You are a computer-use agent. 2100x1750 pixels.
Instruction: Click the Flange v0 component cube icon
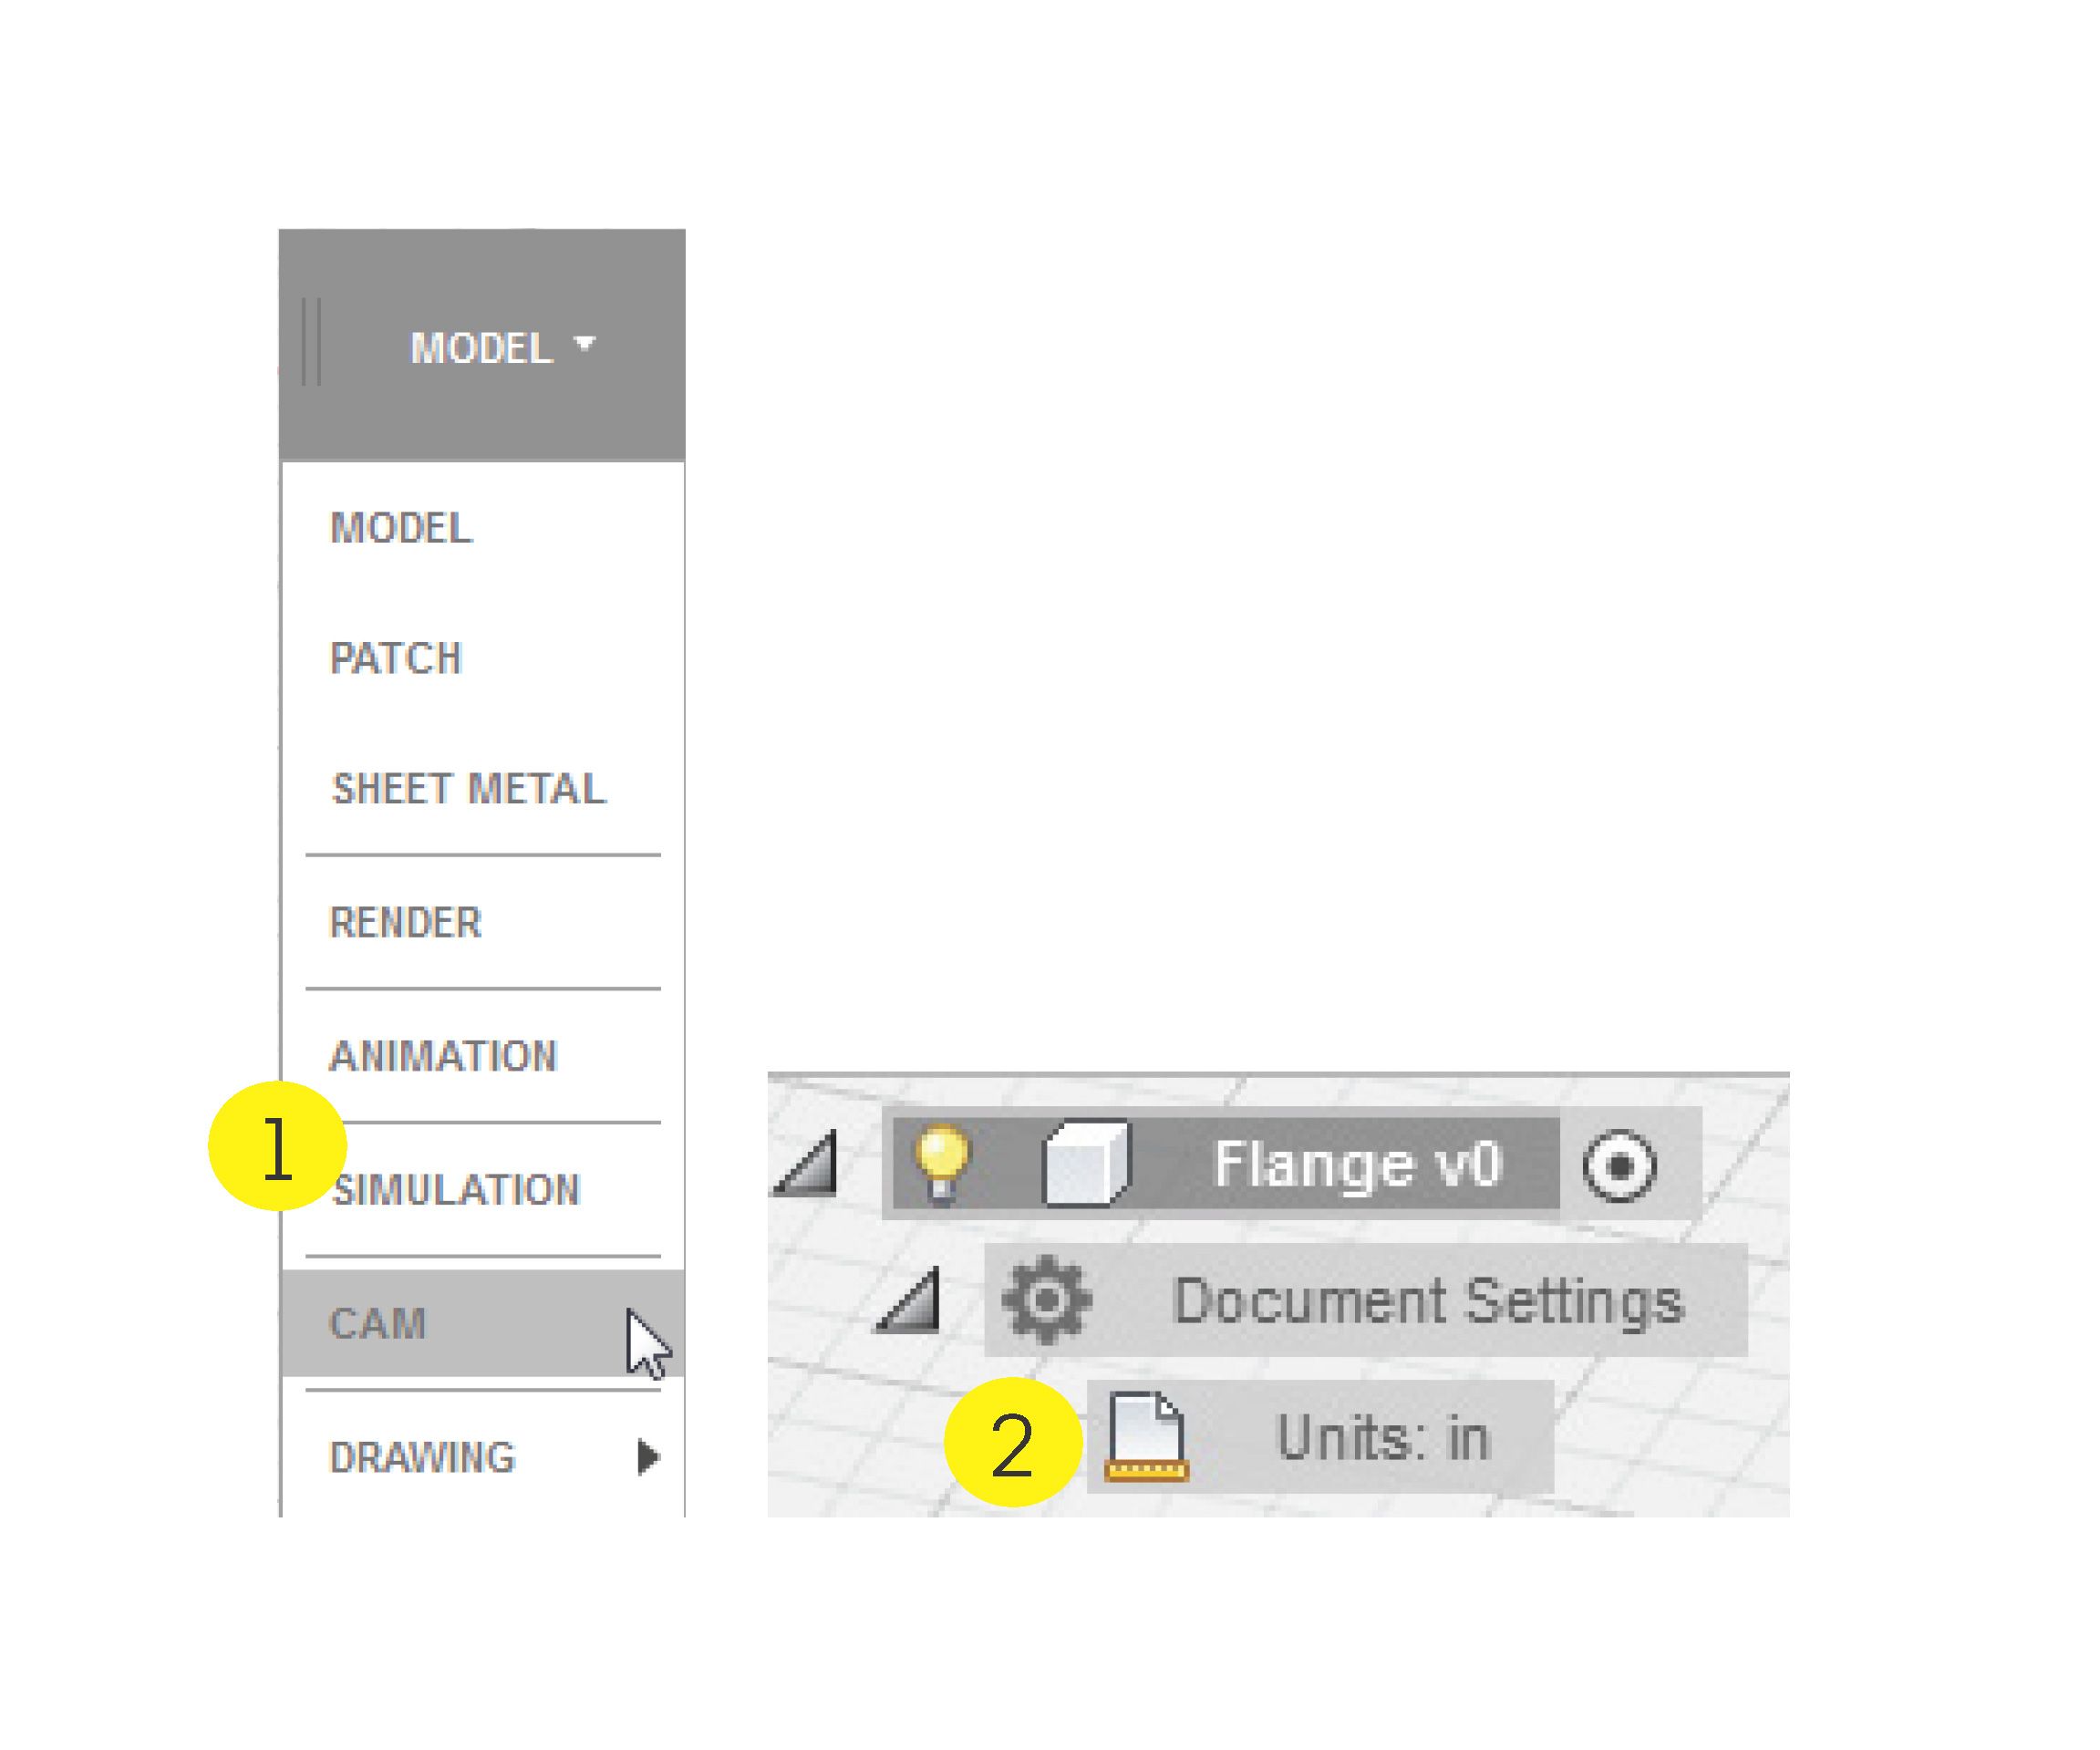pyautogui.click(x=1085, y=1163)
